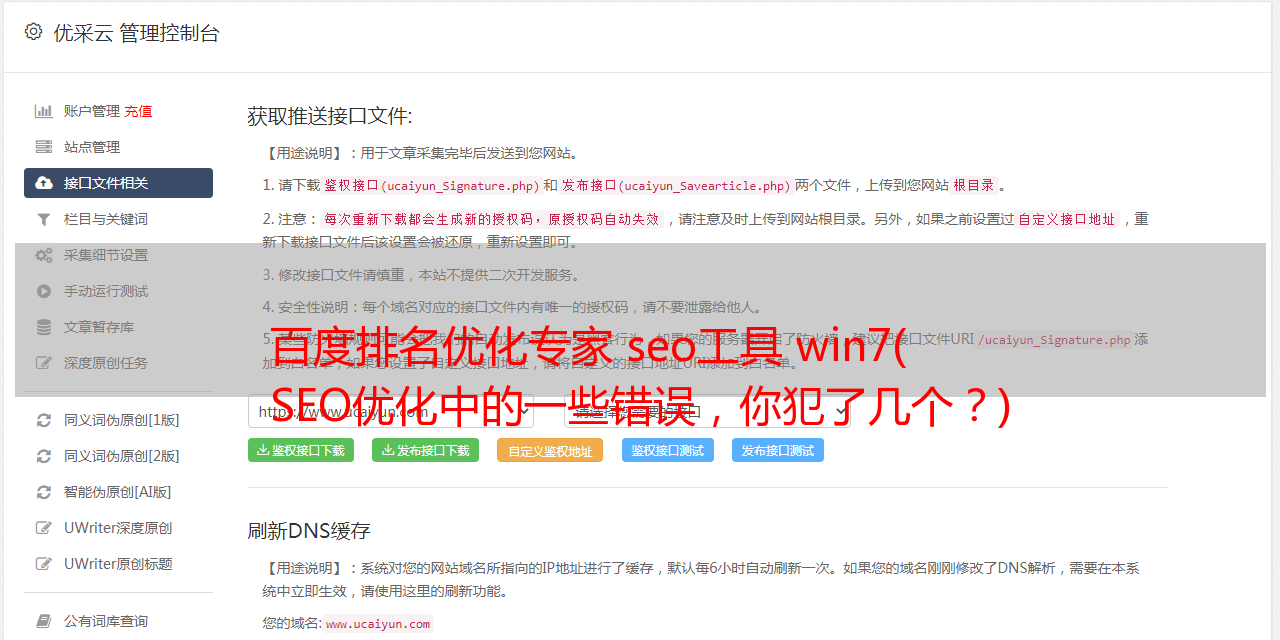Go to UWriter原创标题 menu item

pos(118,564)
